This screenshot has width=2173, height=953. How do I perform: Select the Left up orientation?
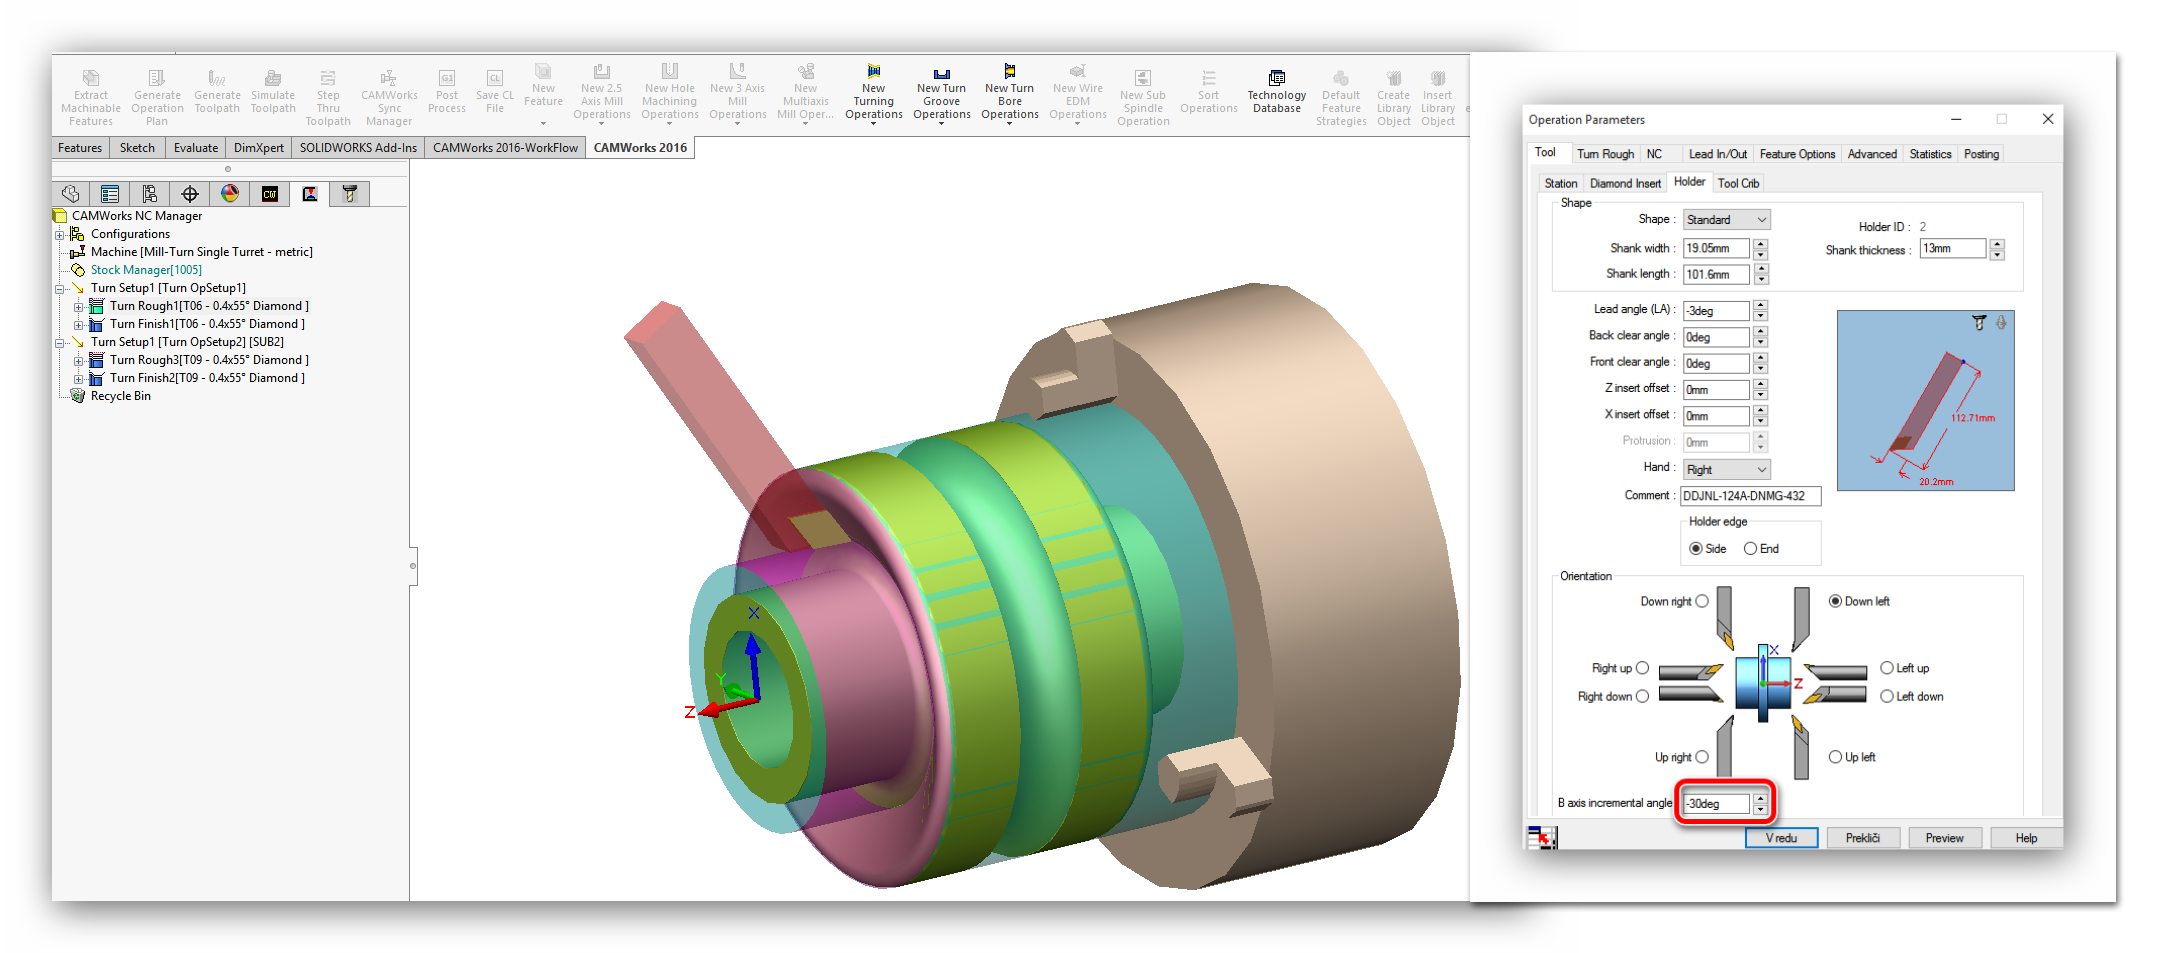click(x=1887, y=668)
